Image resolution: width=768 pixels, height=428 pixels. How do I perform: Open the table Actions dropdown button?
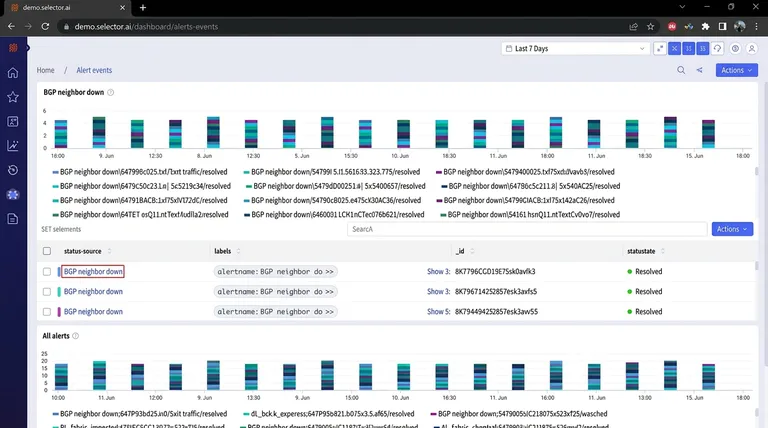[x=732, y=229]
